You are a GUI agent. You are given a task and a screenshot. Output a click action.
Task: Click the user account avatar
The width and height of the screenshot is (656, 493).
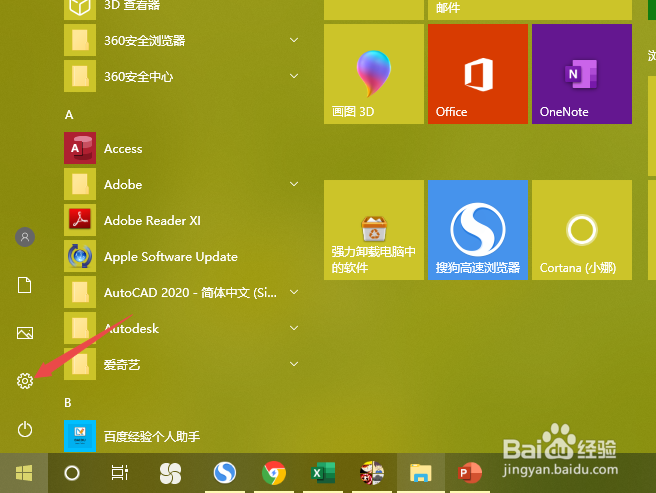click(25, 237)
